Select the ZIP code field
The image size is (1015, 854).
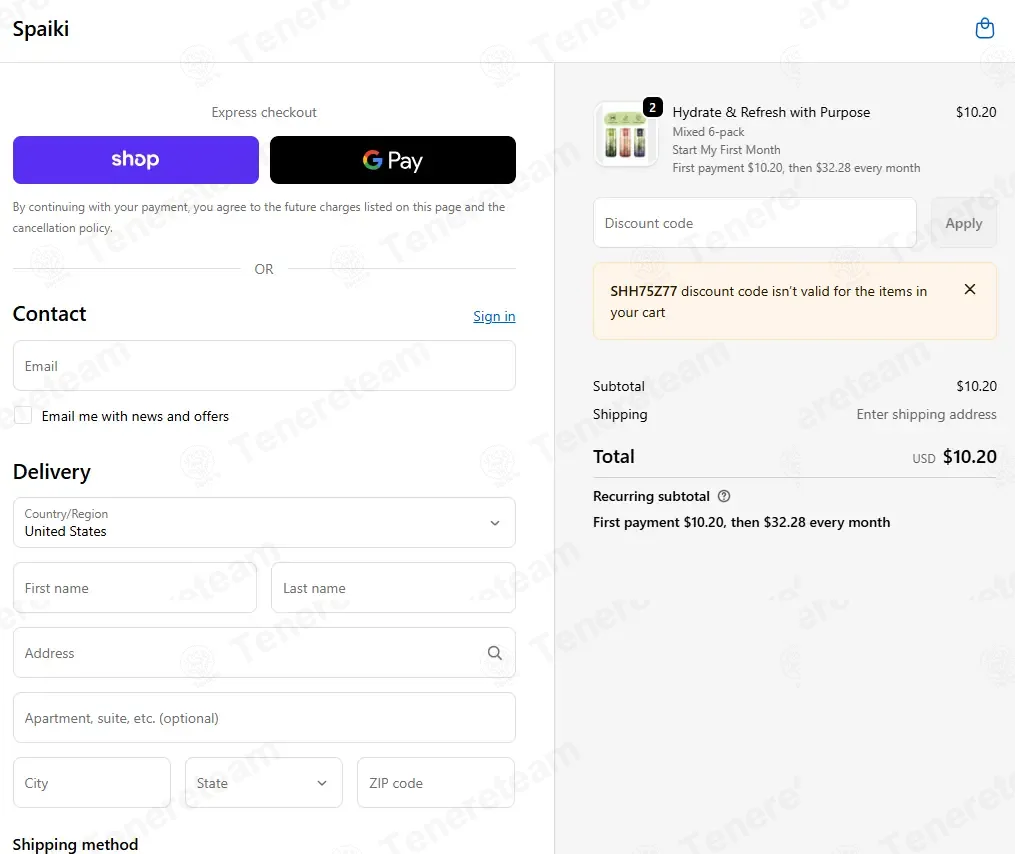tap(436, 783)
